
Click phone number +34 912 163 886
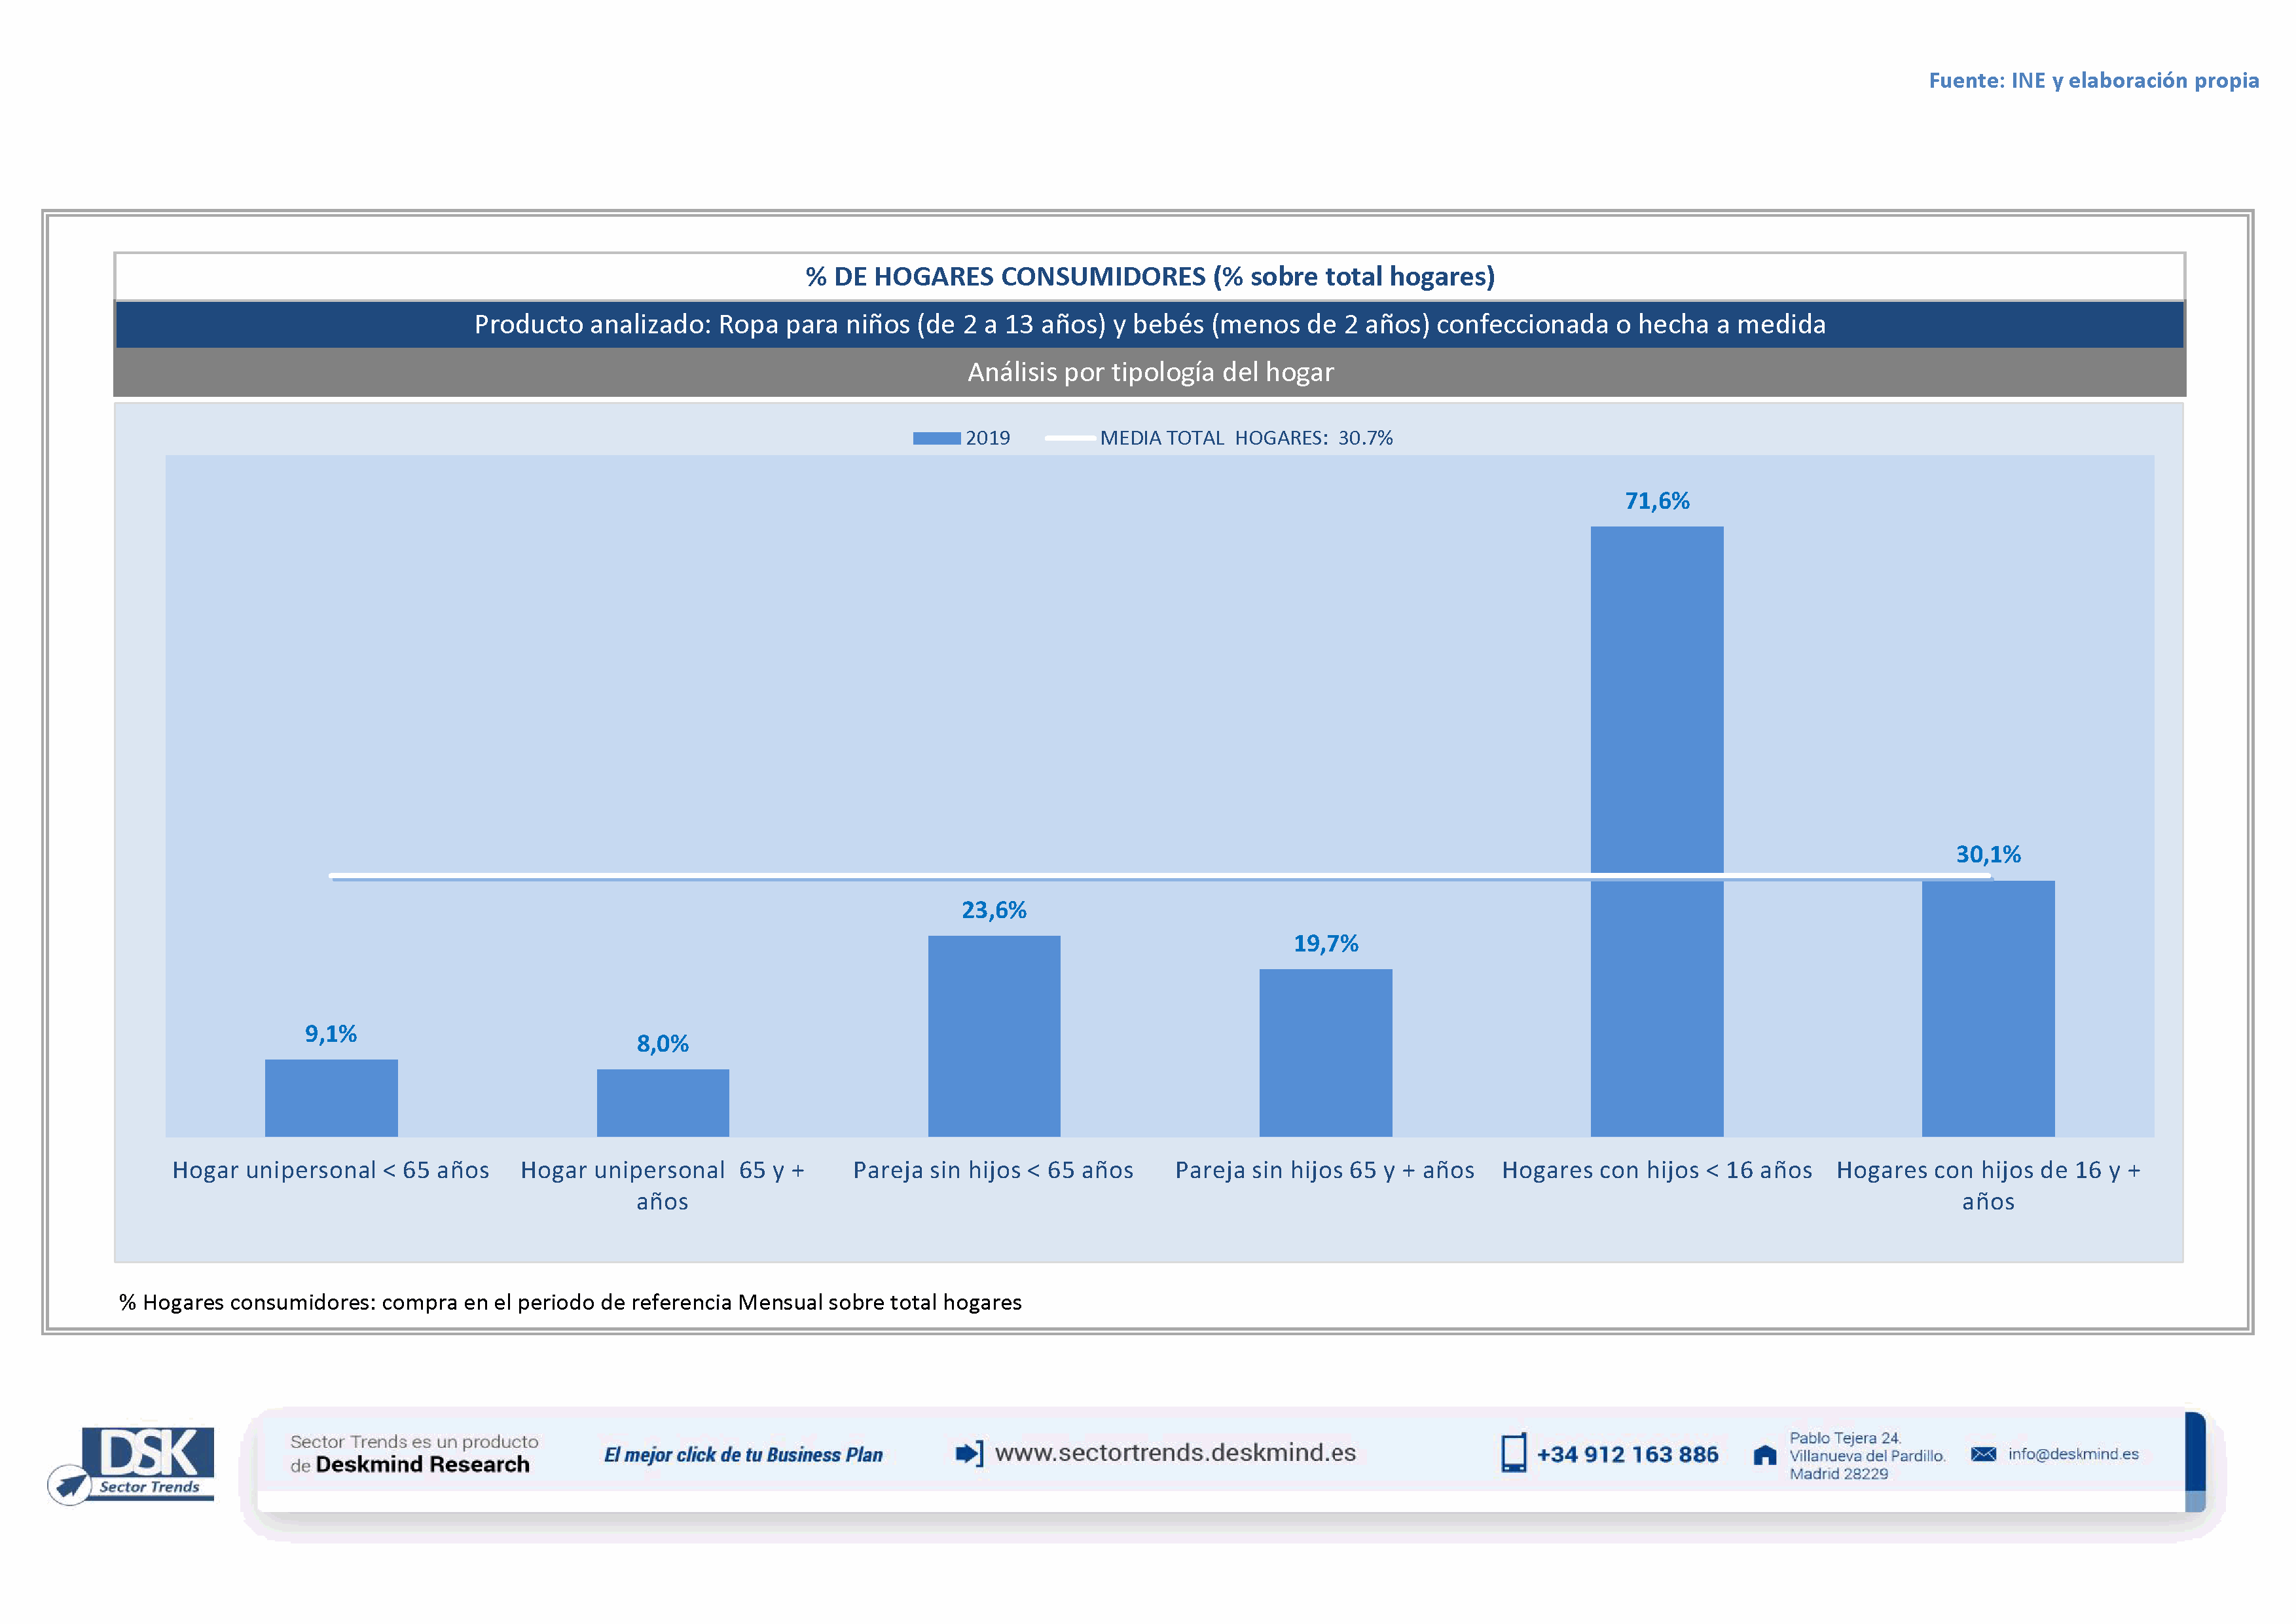coord(1627,1455)
